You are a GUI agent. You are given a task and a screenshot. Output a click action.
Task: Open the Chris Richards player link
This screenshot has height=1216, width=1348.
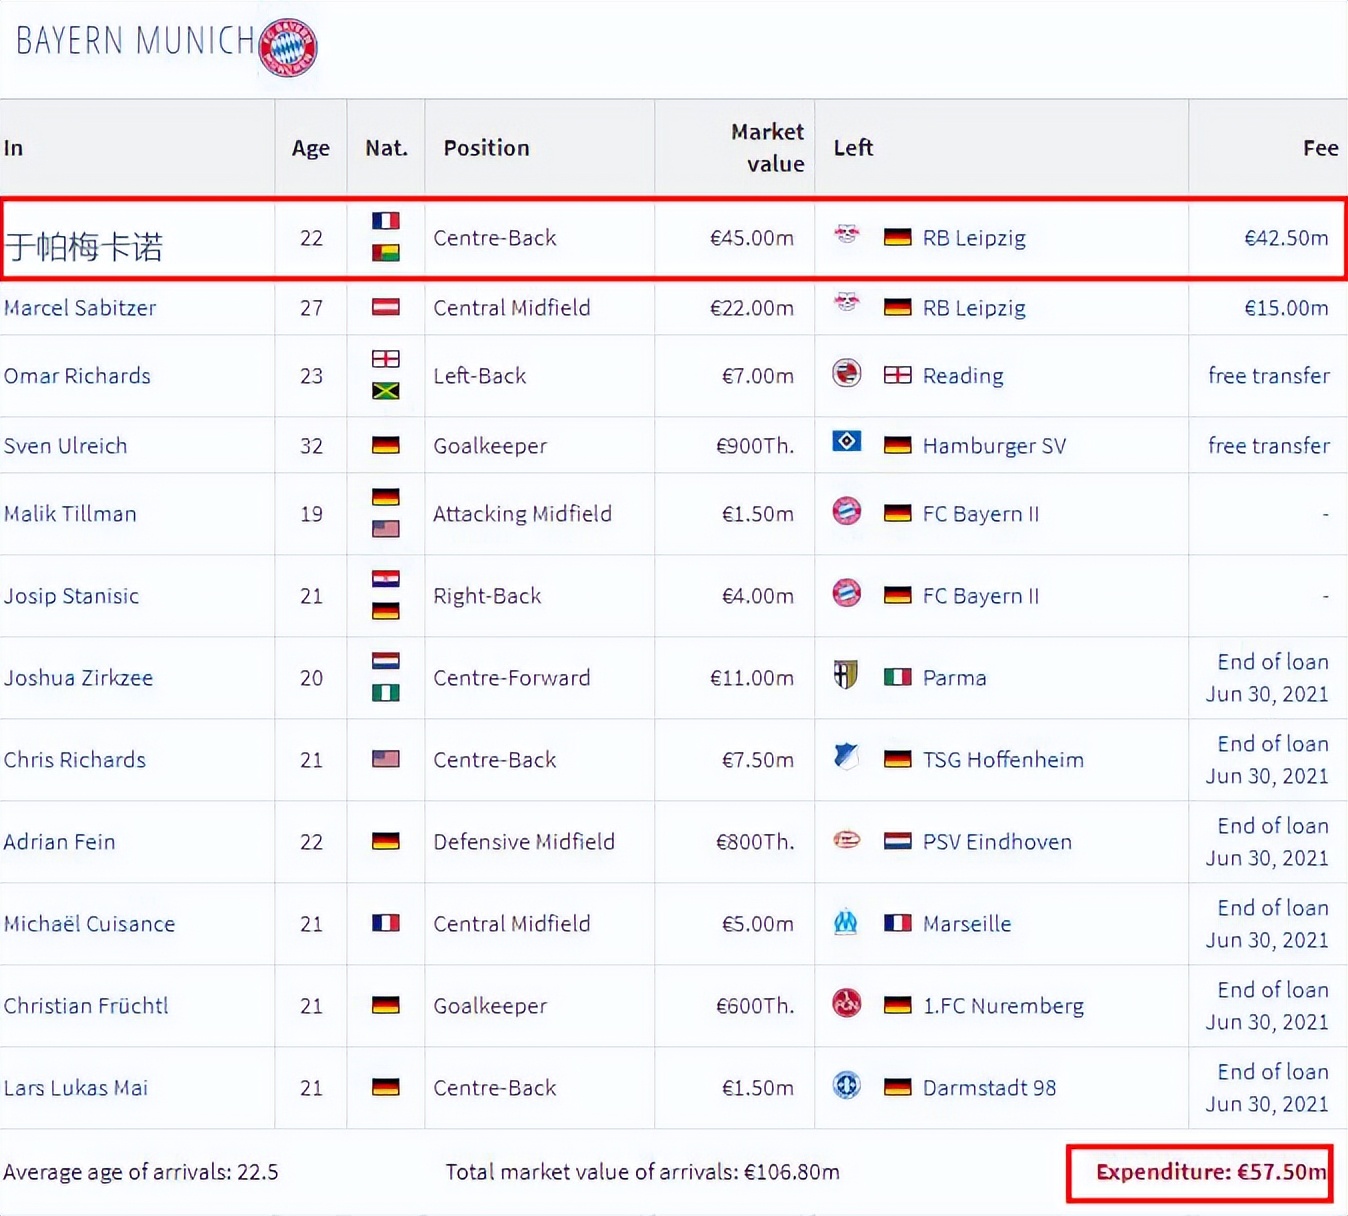[75, 760]
